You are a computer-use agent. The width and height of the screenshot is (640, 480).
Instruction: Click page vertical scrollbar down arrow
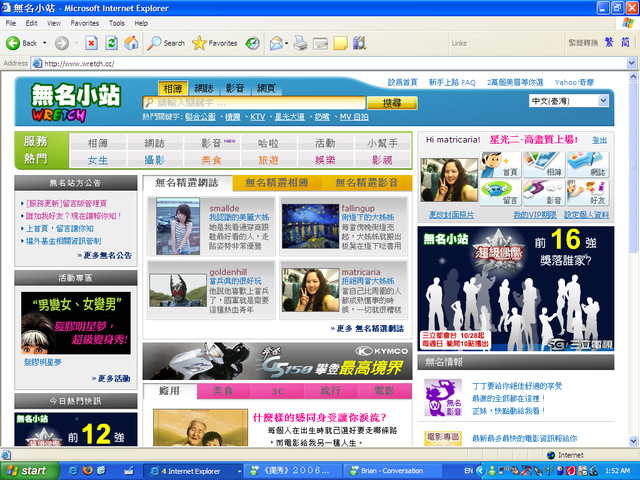[x=633, y=441]
